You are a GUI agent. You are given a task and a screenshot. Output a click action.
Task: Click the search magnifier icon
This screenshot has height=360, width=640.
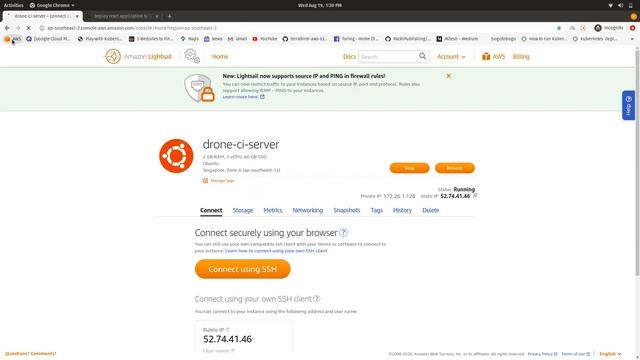point(422,56)
